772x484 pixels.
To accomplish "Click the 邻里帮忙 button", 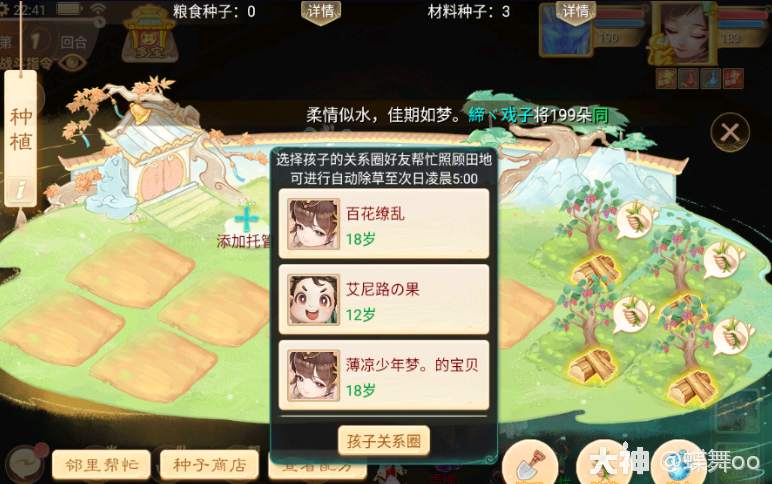I will [x=101, y=464].
